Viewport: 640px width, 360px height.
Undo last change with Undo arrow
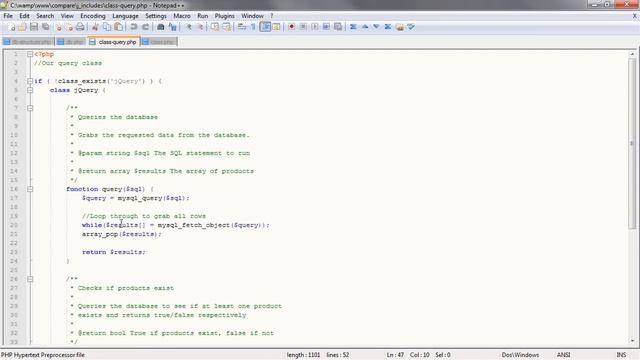coord(133,27)
